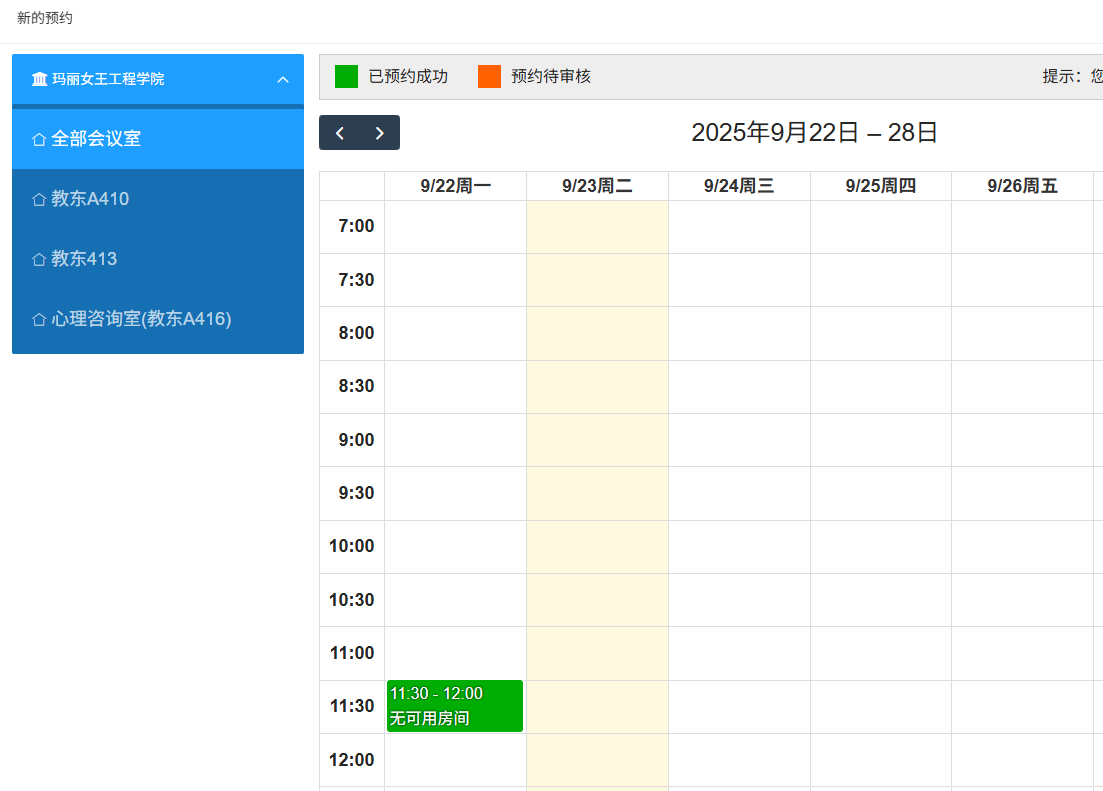Select the 10:00 slot on 9/26周五
The height and width of the screenshot is (791, 1103).
point(1022,547)
